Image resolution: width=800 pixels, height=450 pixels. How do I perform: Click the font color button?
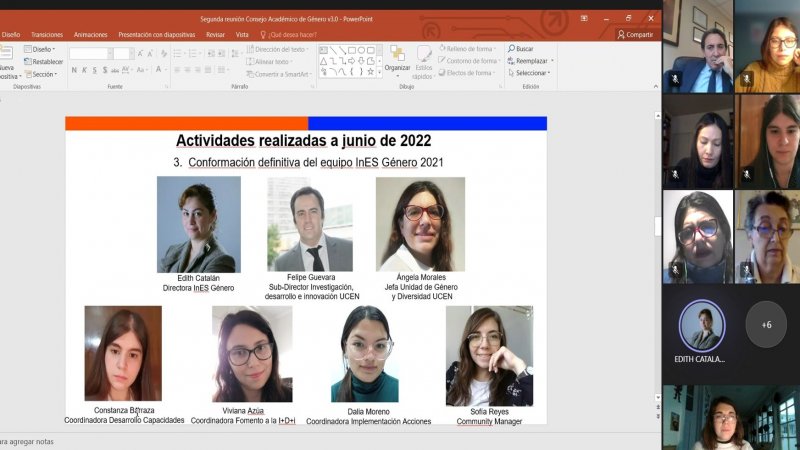[x=159, y=70]
